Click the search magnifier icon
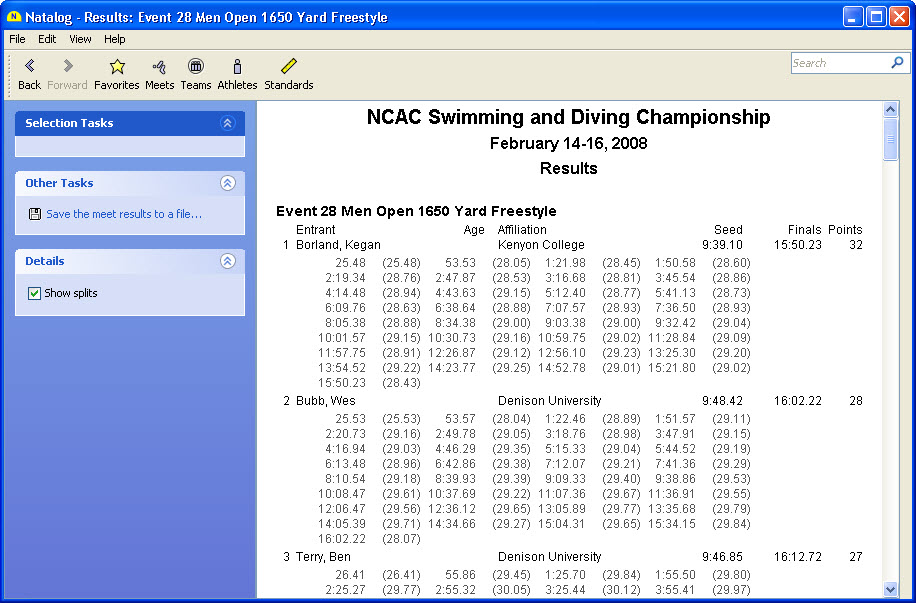Viewport: 916px width, 603px height. pos(897,63)
